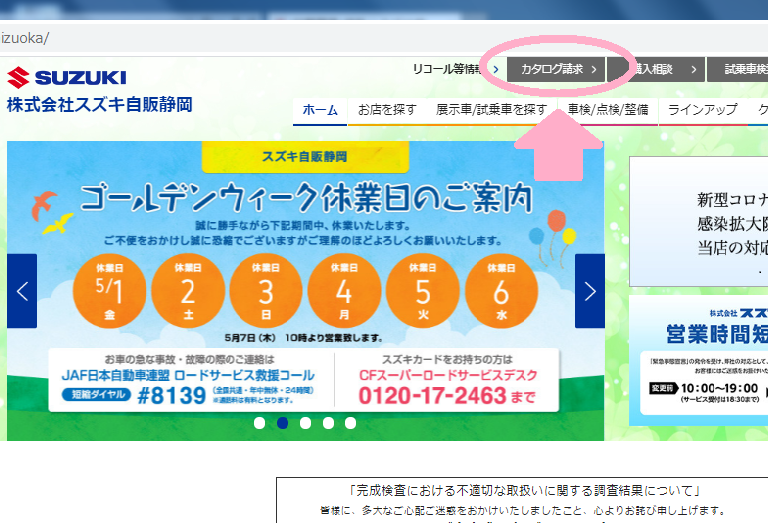Click JAF日本自動車連盟 ロードサービス救援コール text
The height and width of the screenshot is (524, 768).
coord(188,376)
